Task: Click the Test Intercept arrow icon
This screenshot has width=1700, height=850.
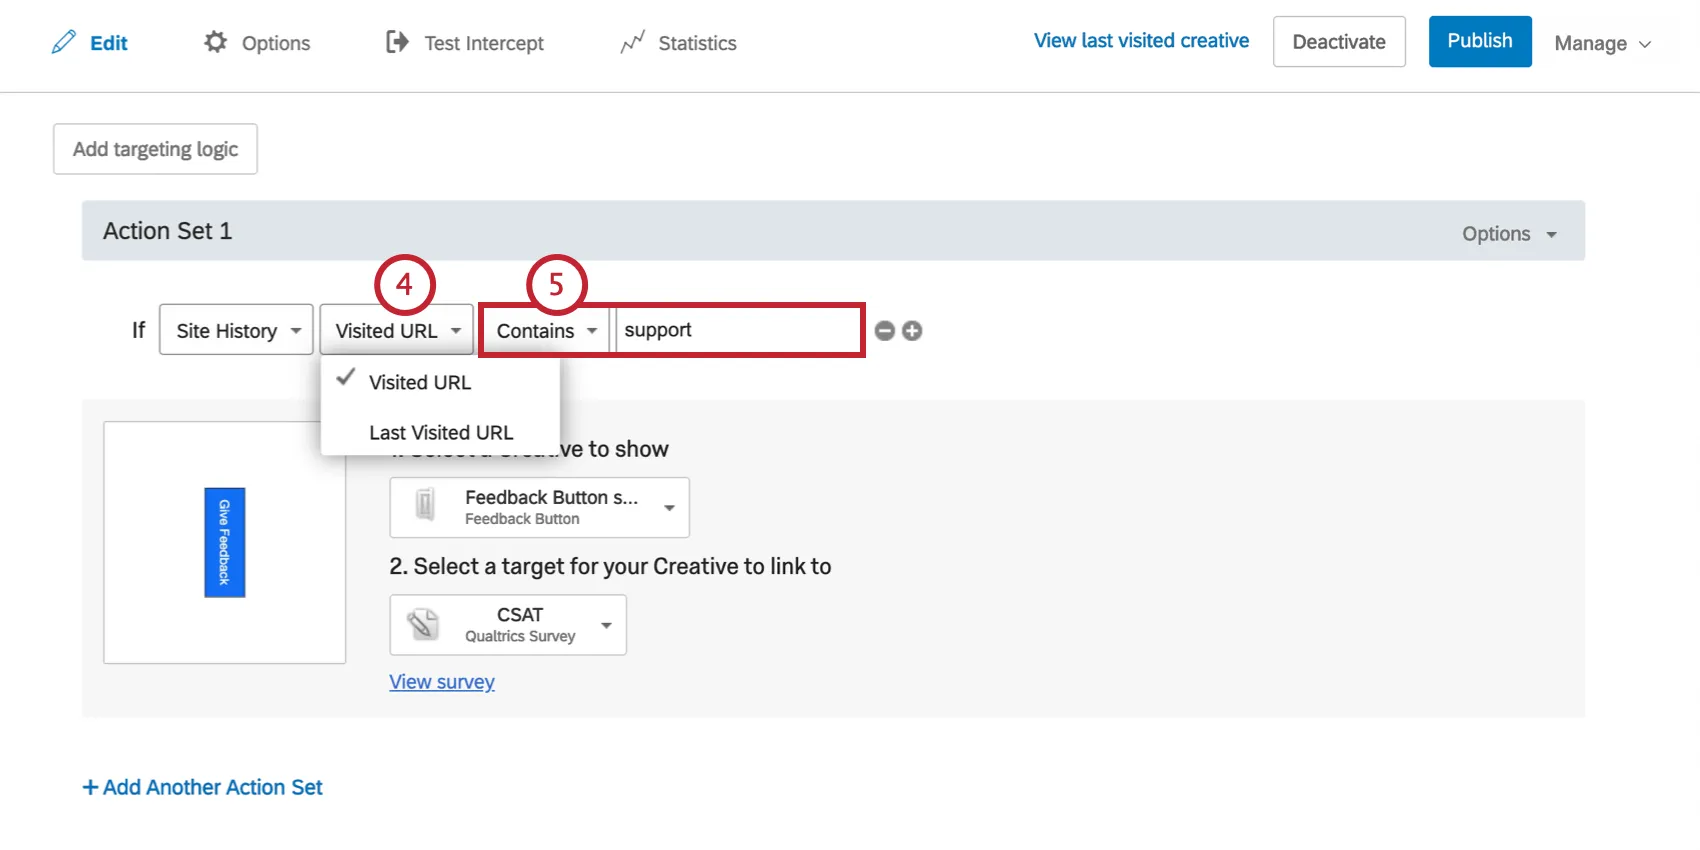Action: [x=397, y=42]
